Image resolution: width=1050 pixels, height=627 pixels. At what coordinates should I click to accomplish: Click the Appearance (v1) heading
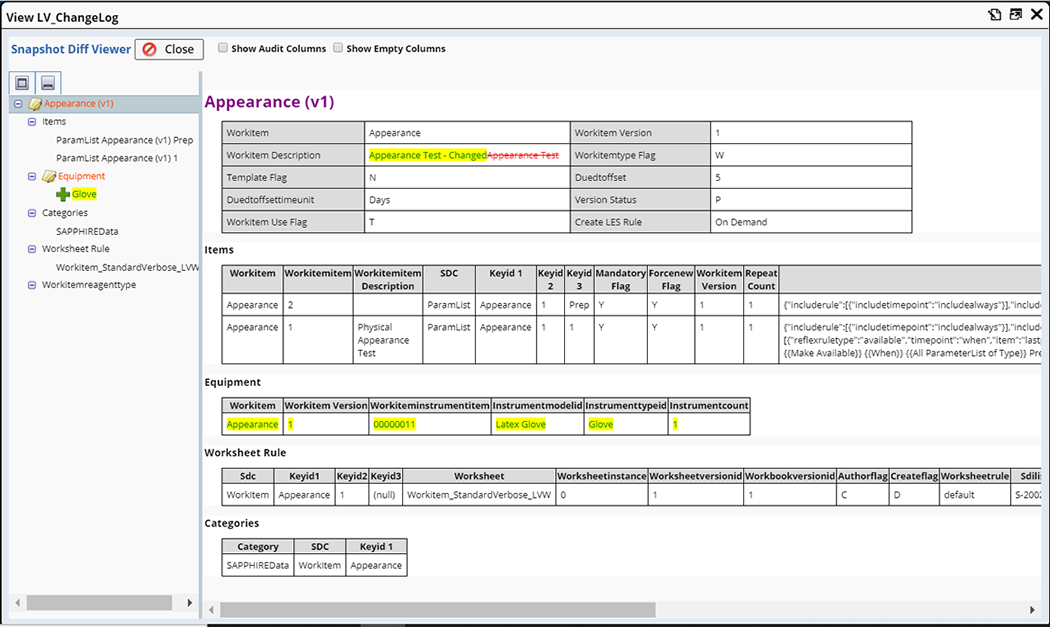click(x=269, y=102)
